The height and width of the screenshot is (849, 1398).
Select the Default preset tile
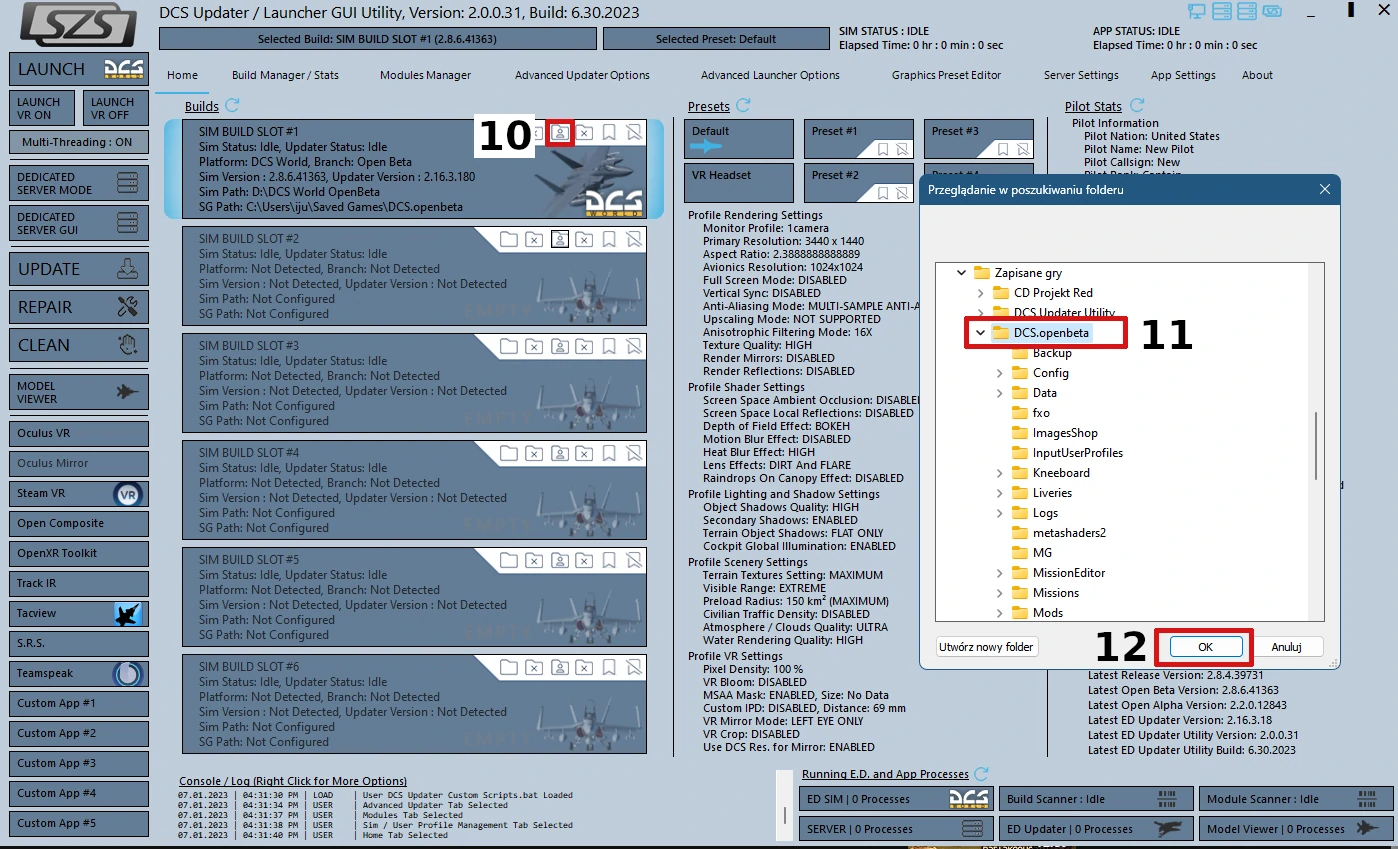tap(739, 139)
